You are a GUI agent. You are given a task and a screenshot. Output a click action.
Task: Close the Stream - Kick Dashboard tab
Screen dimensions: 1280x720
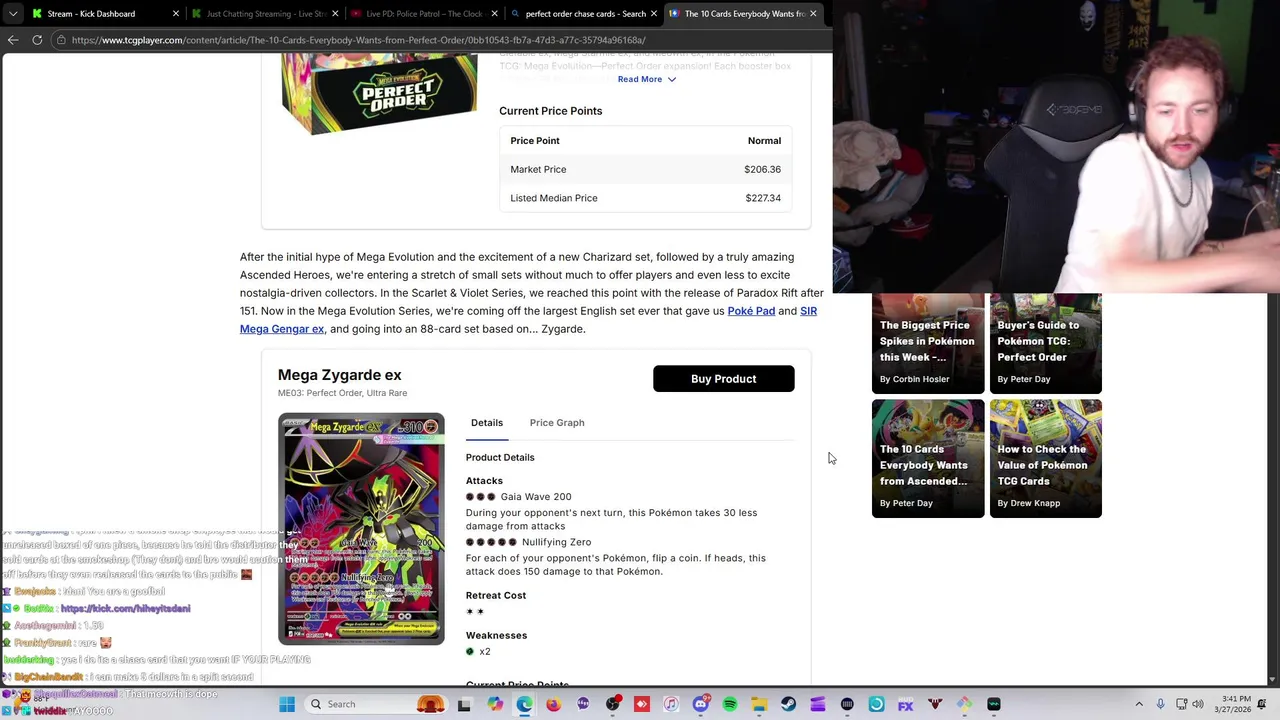(176, 14)
